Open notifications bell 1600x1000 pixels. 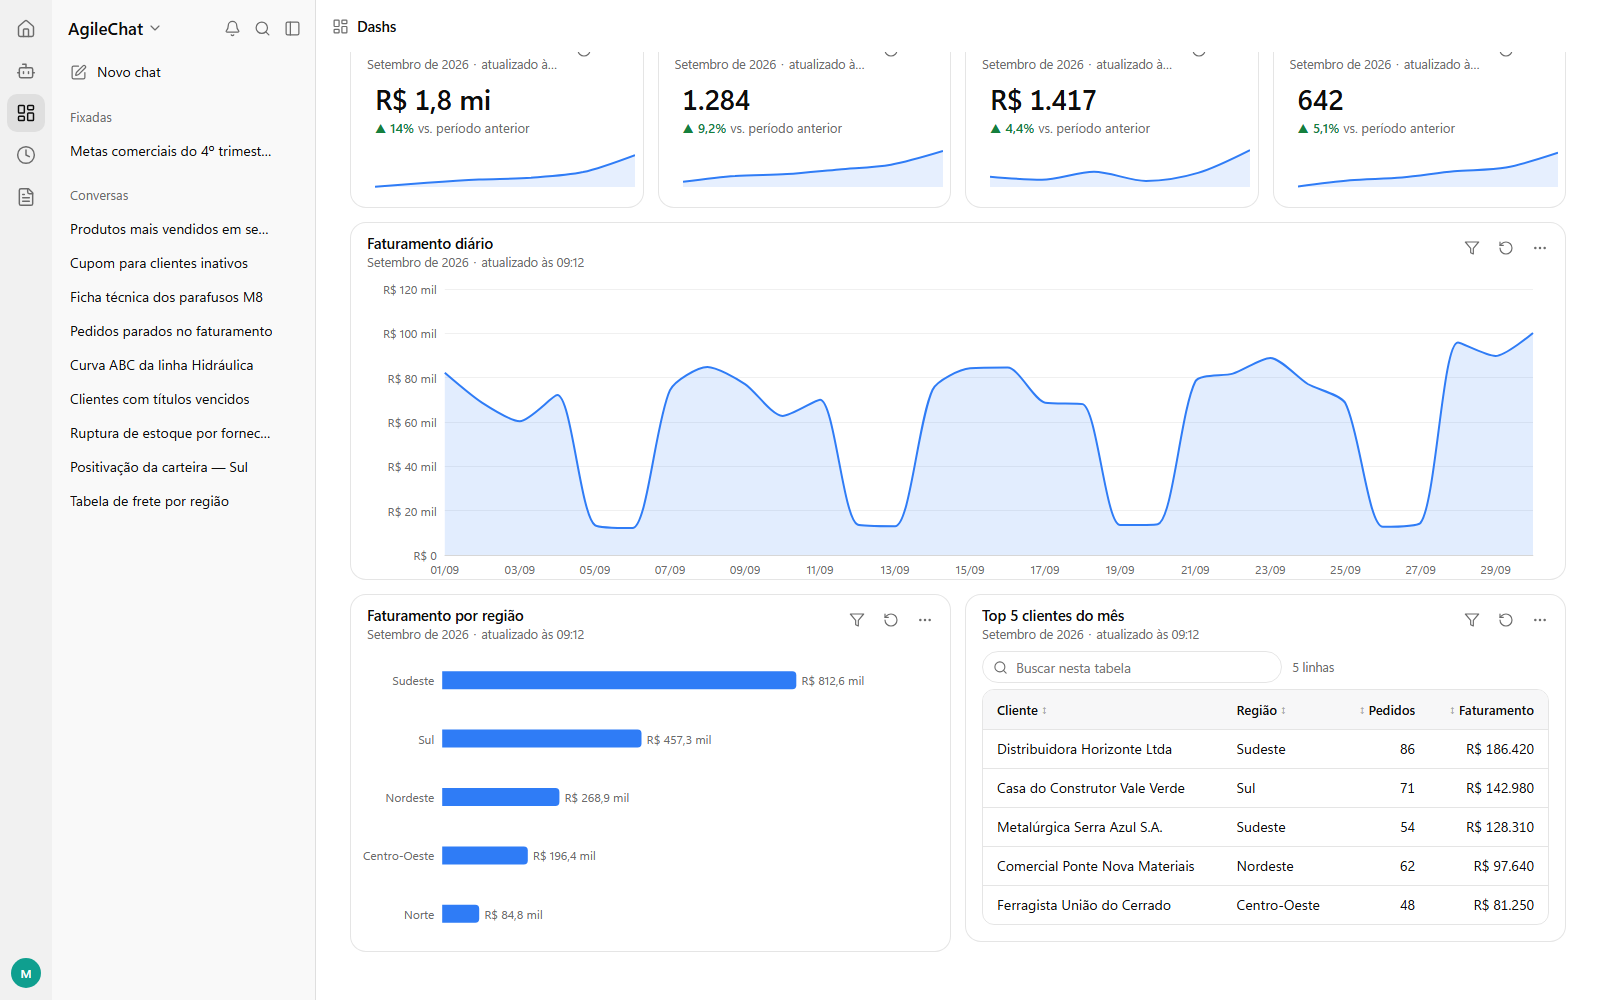(232, 29)
